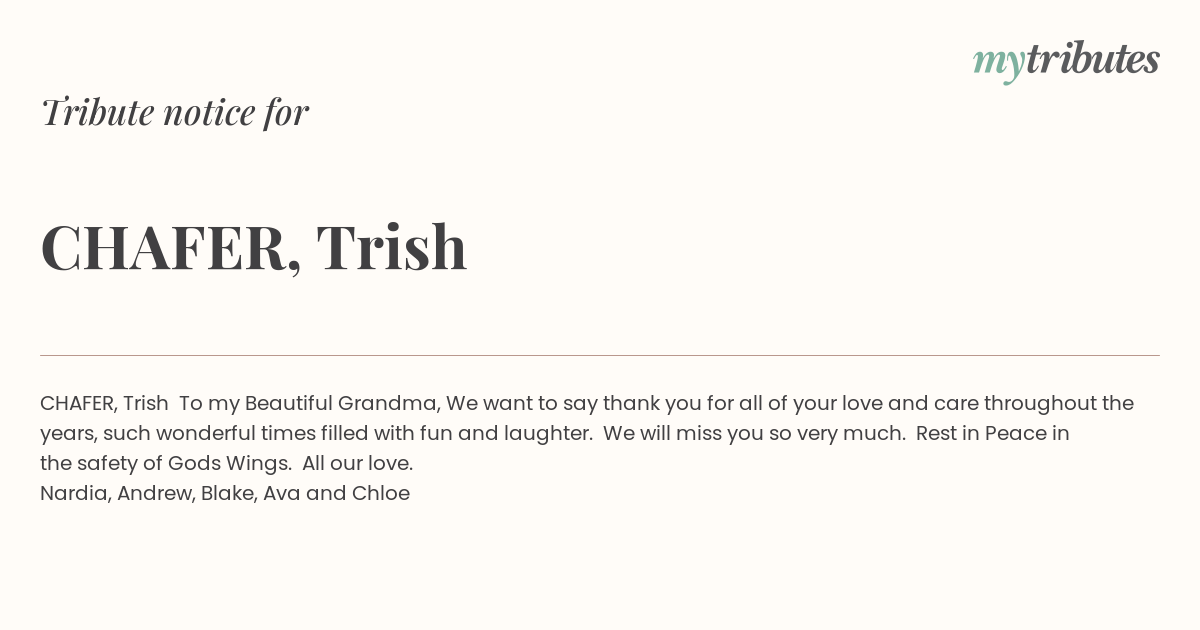This screenshot has width=1200, height=630.
Task: Click 'CHAFER, Trish' at start of paragraph
Action: click(104, 404)
